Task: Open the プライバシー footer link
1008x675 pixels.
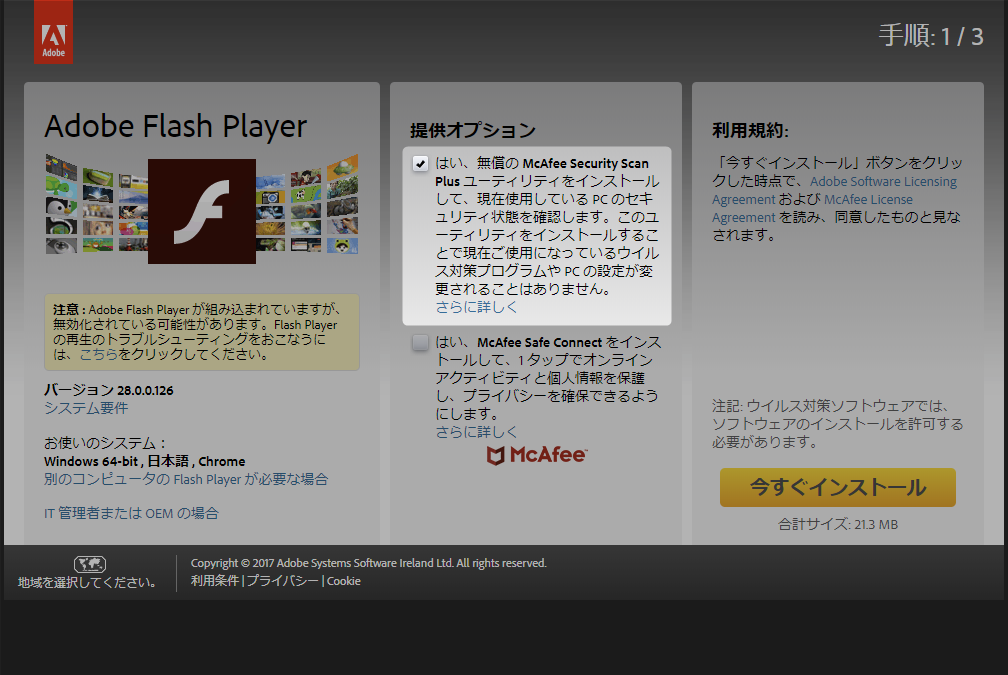Action: pyautogui.click(x=283, y=581)
